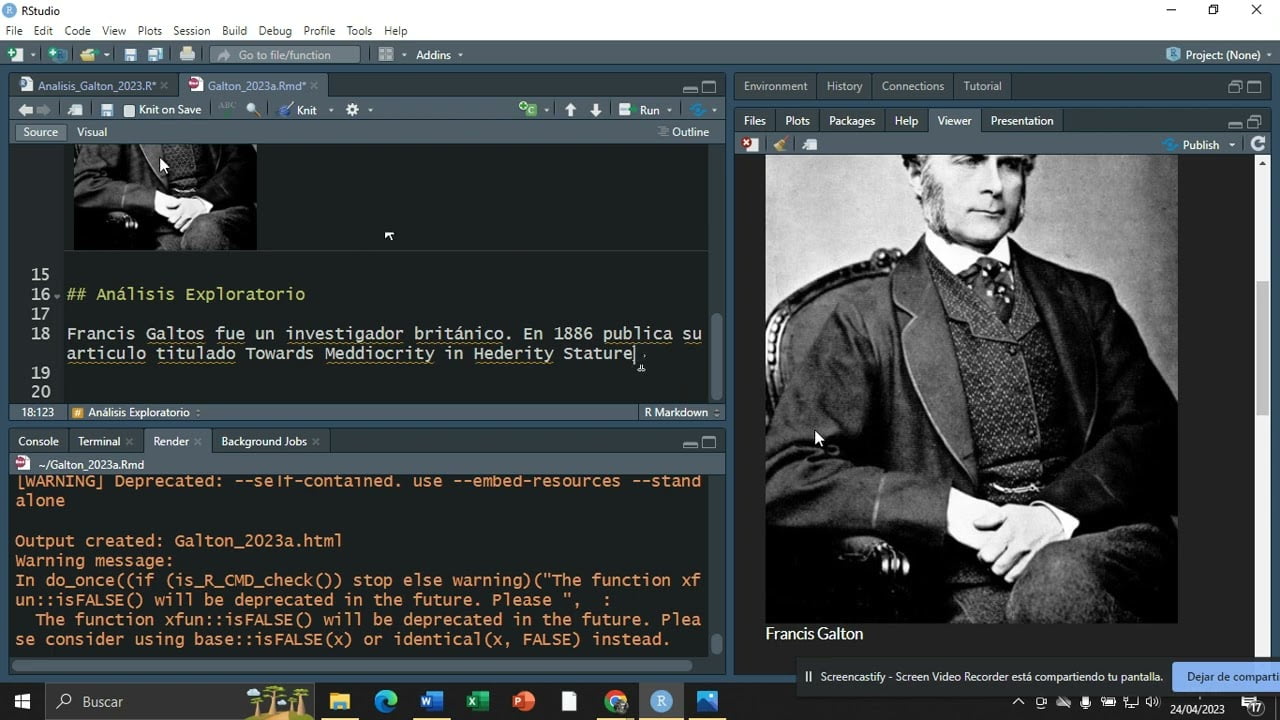
Task: Go to the next section/chunk
Action: [x=596, y=110]
